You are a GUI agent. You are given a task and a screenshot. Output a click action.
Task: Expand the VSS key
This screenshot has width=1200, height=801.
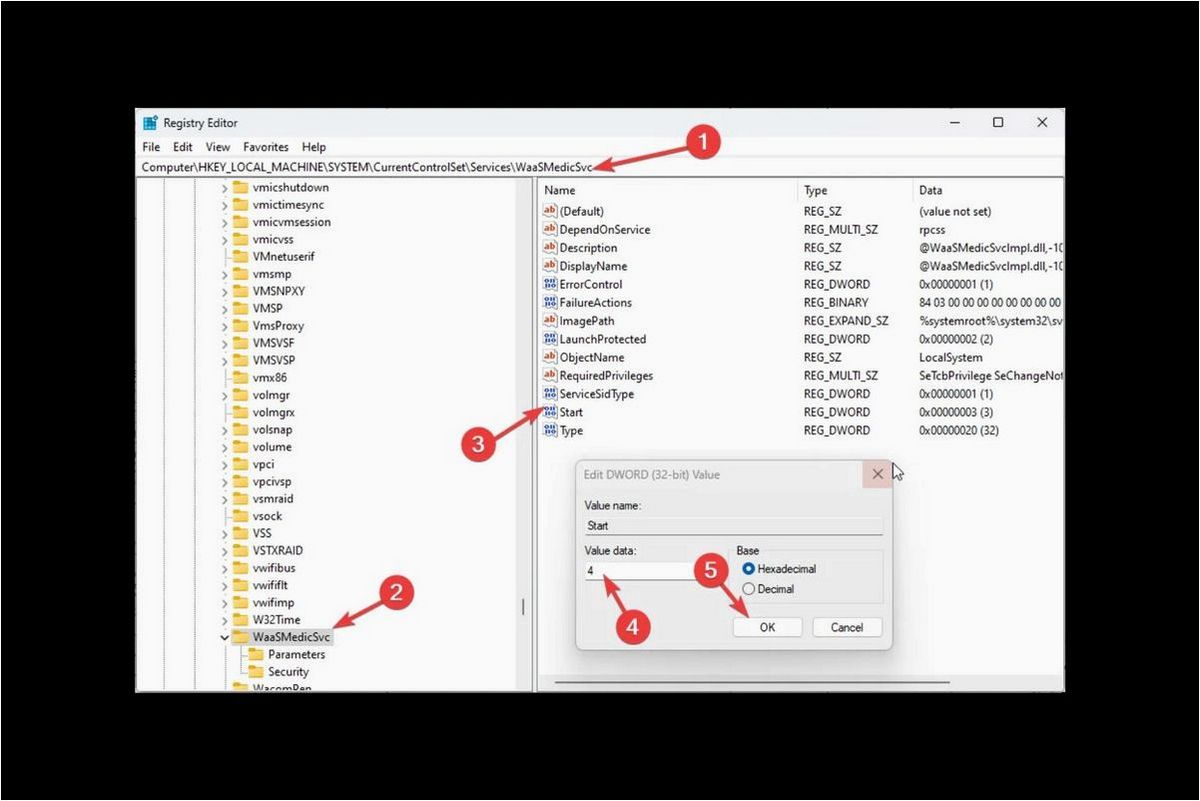[224, 533]
